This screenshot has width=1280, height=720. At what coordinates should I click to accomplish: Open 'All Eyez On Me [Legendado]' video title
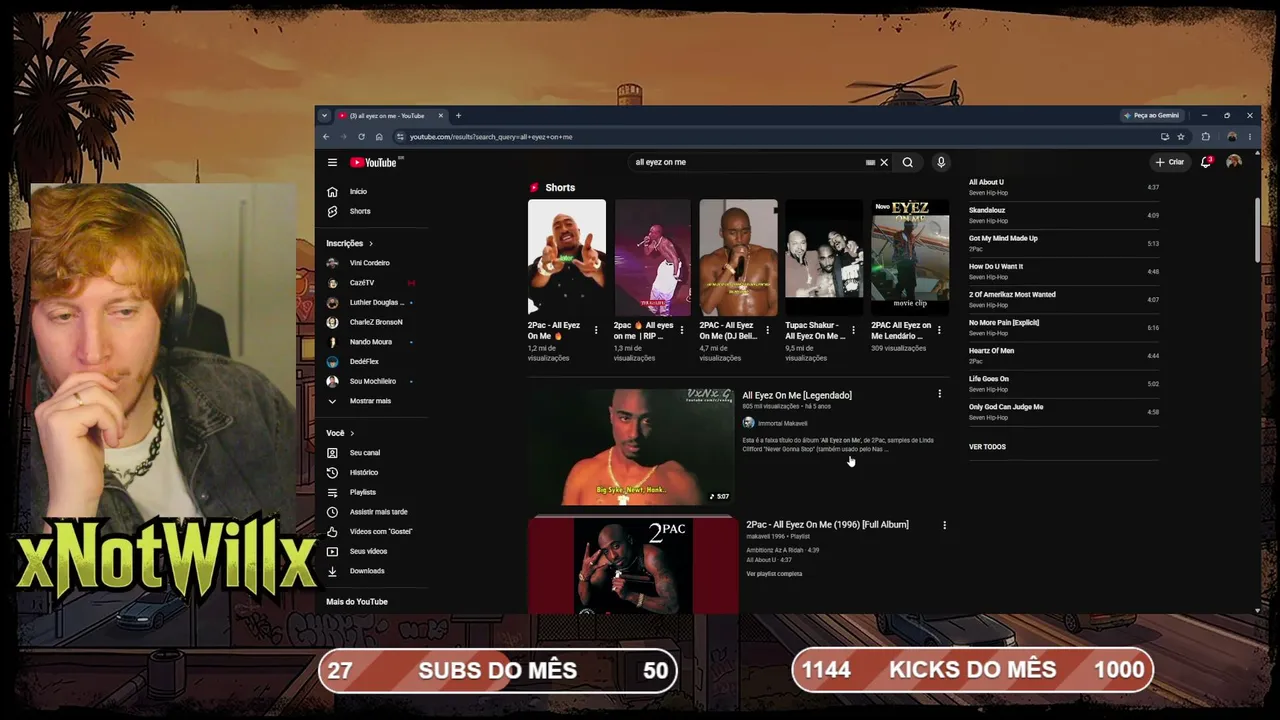point(797,395)
